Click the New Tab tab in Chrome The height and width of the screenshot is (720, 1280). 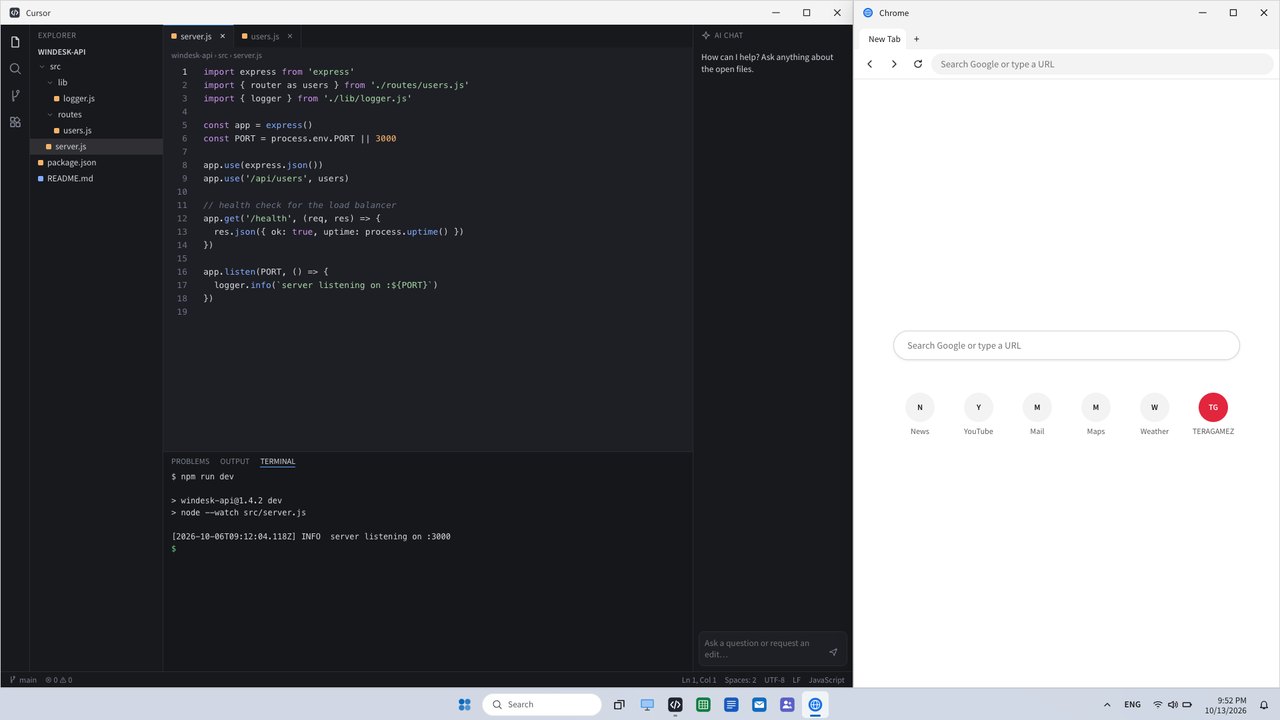(884, 39)
